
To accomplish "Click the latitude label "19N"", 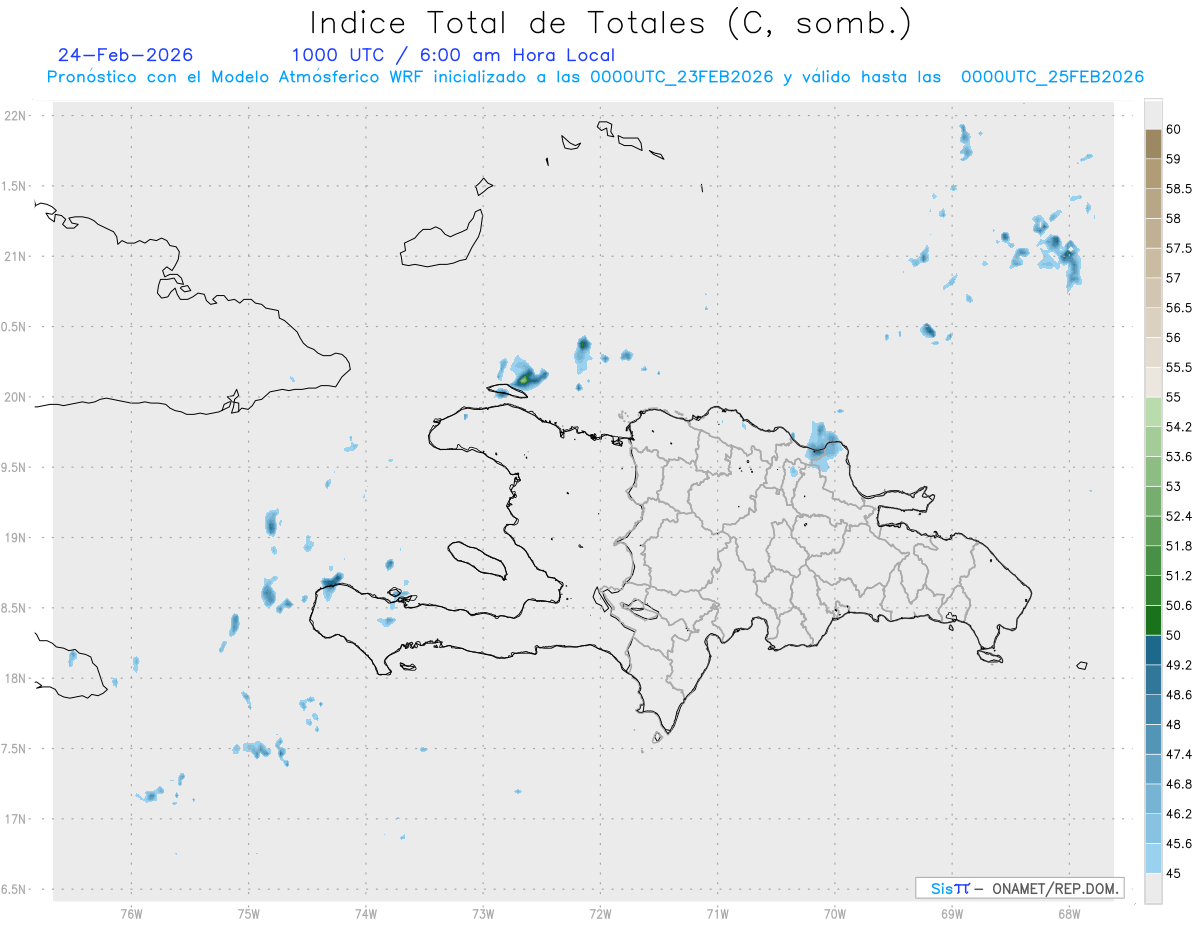I will pos(17,538).
